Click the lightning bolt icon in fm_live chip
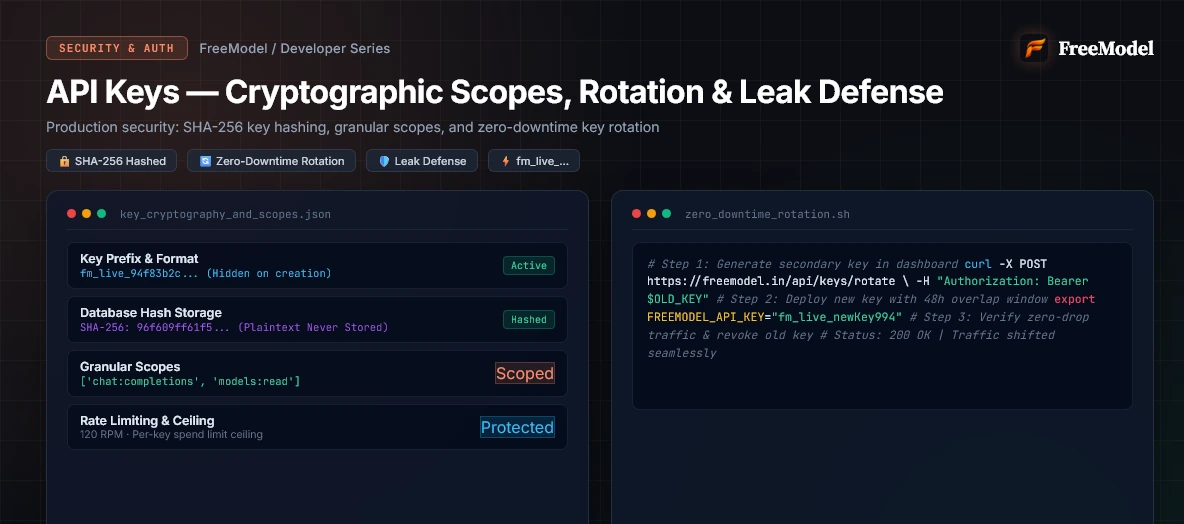The width and height of the screenshot is (1184, 524). click(x=505, y=161)
